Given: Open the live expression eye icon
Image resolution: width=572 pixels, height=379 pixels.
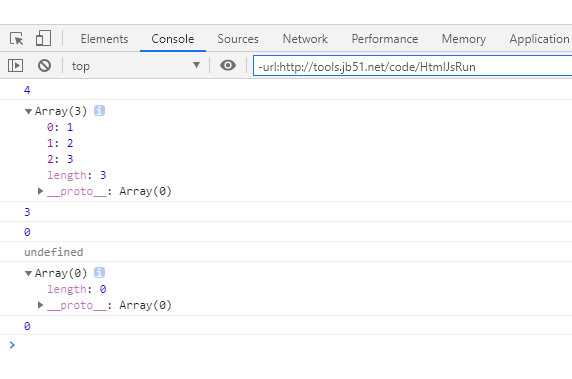Looking at the screenshot, I should (x=228, y=65).
